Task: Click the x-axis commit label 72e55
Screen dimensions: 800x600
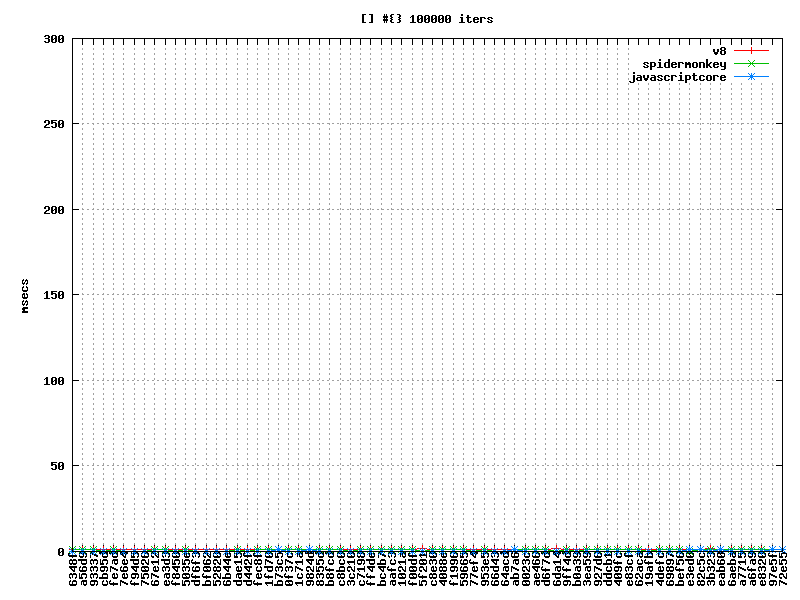Action: click(782, 568)
